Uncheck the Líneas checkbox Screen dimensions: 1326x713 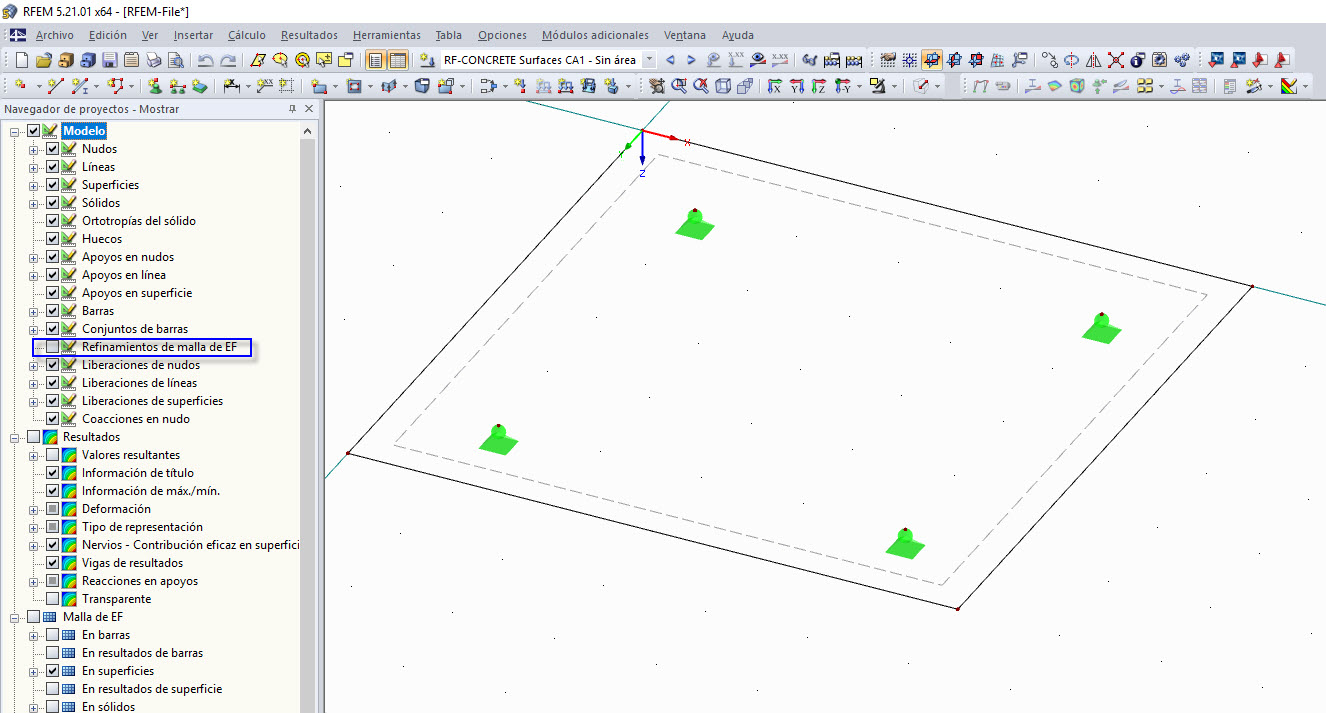53,167
